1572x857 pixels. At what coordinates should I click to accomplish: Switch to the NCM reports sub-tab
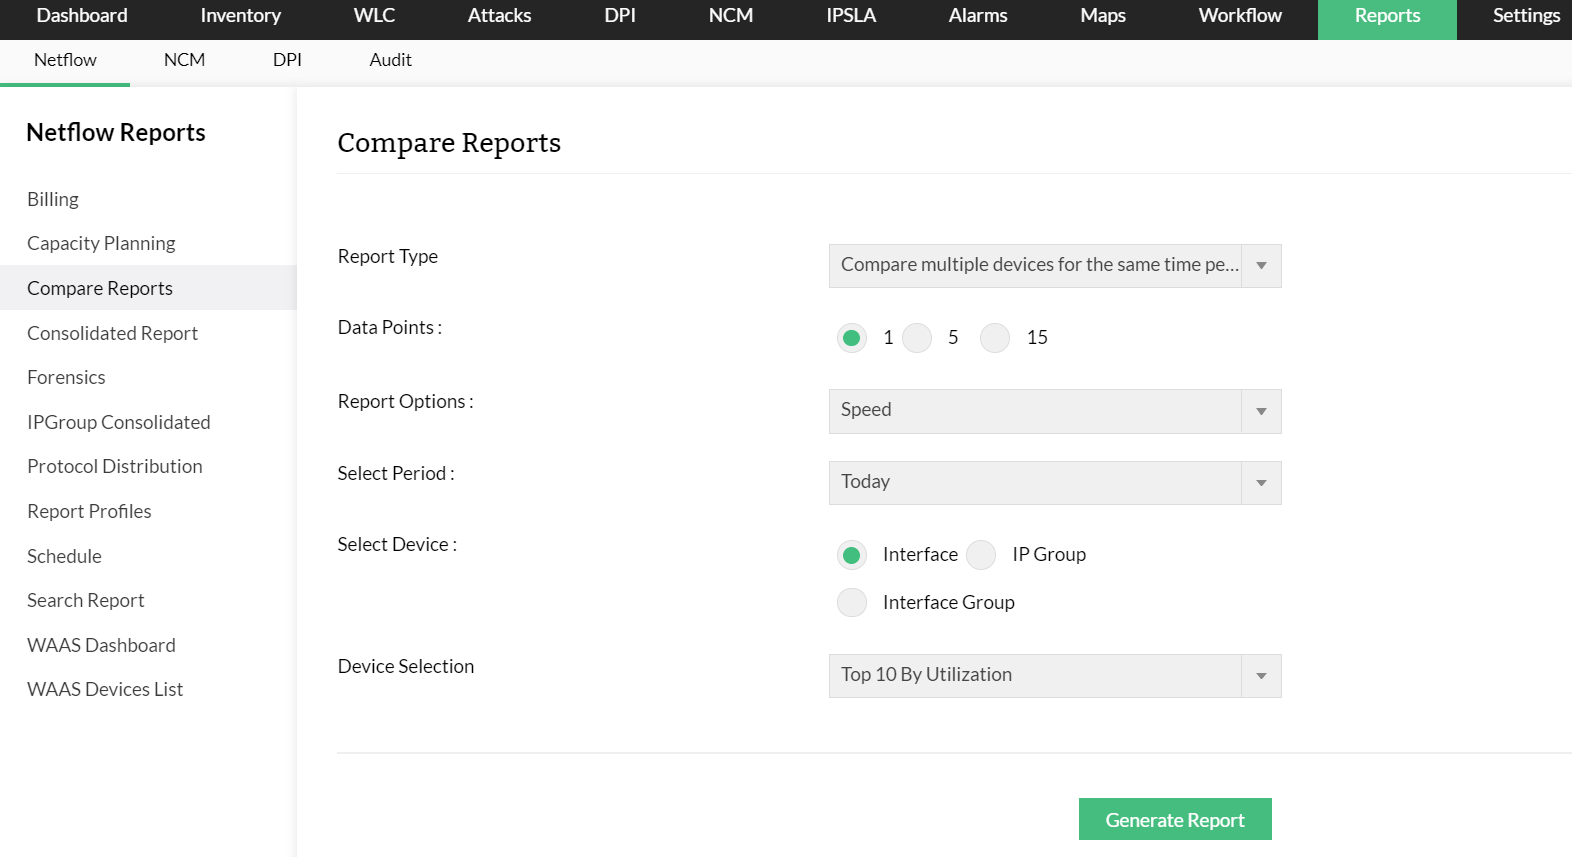click(184, 60)
